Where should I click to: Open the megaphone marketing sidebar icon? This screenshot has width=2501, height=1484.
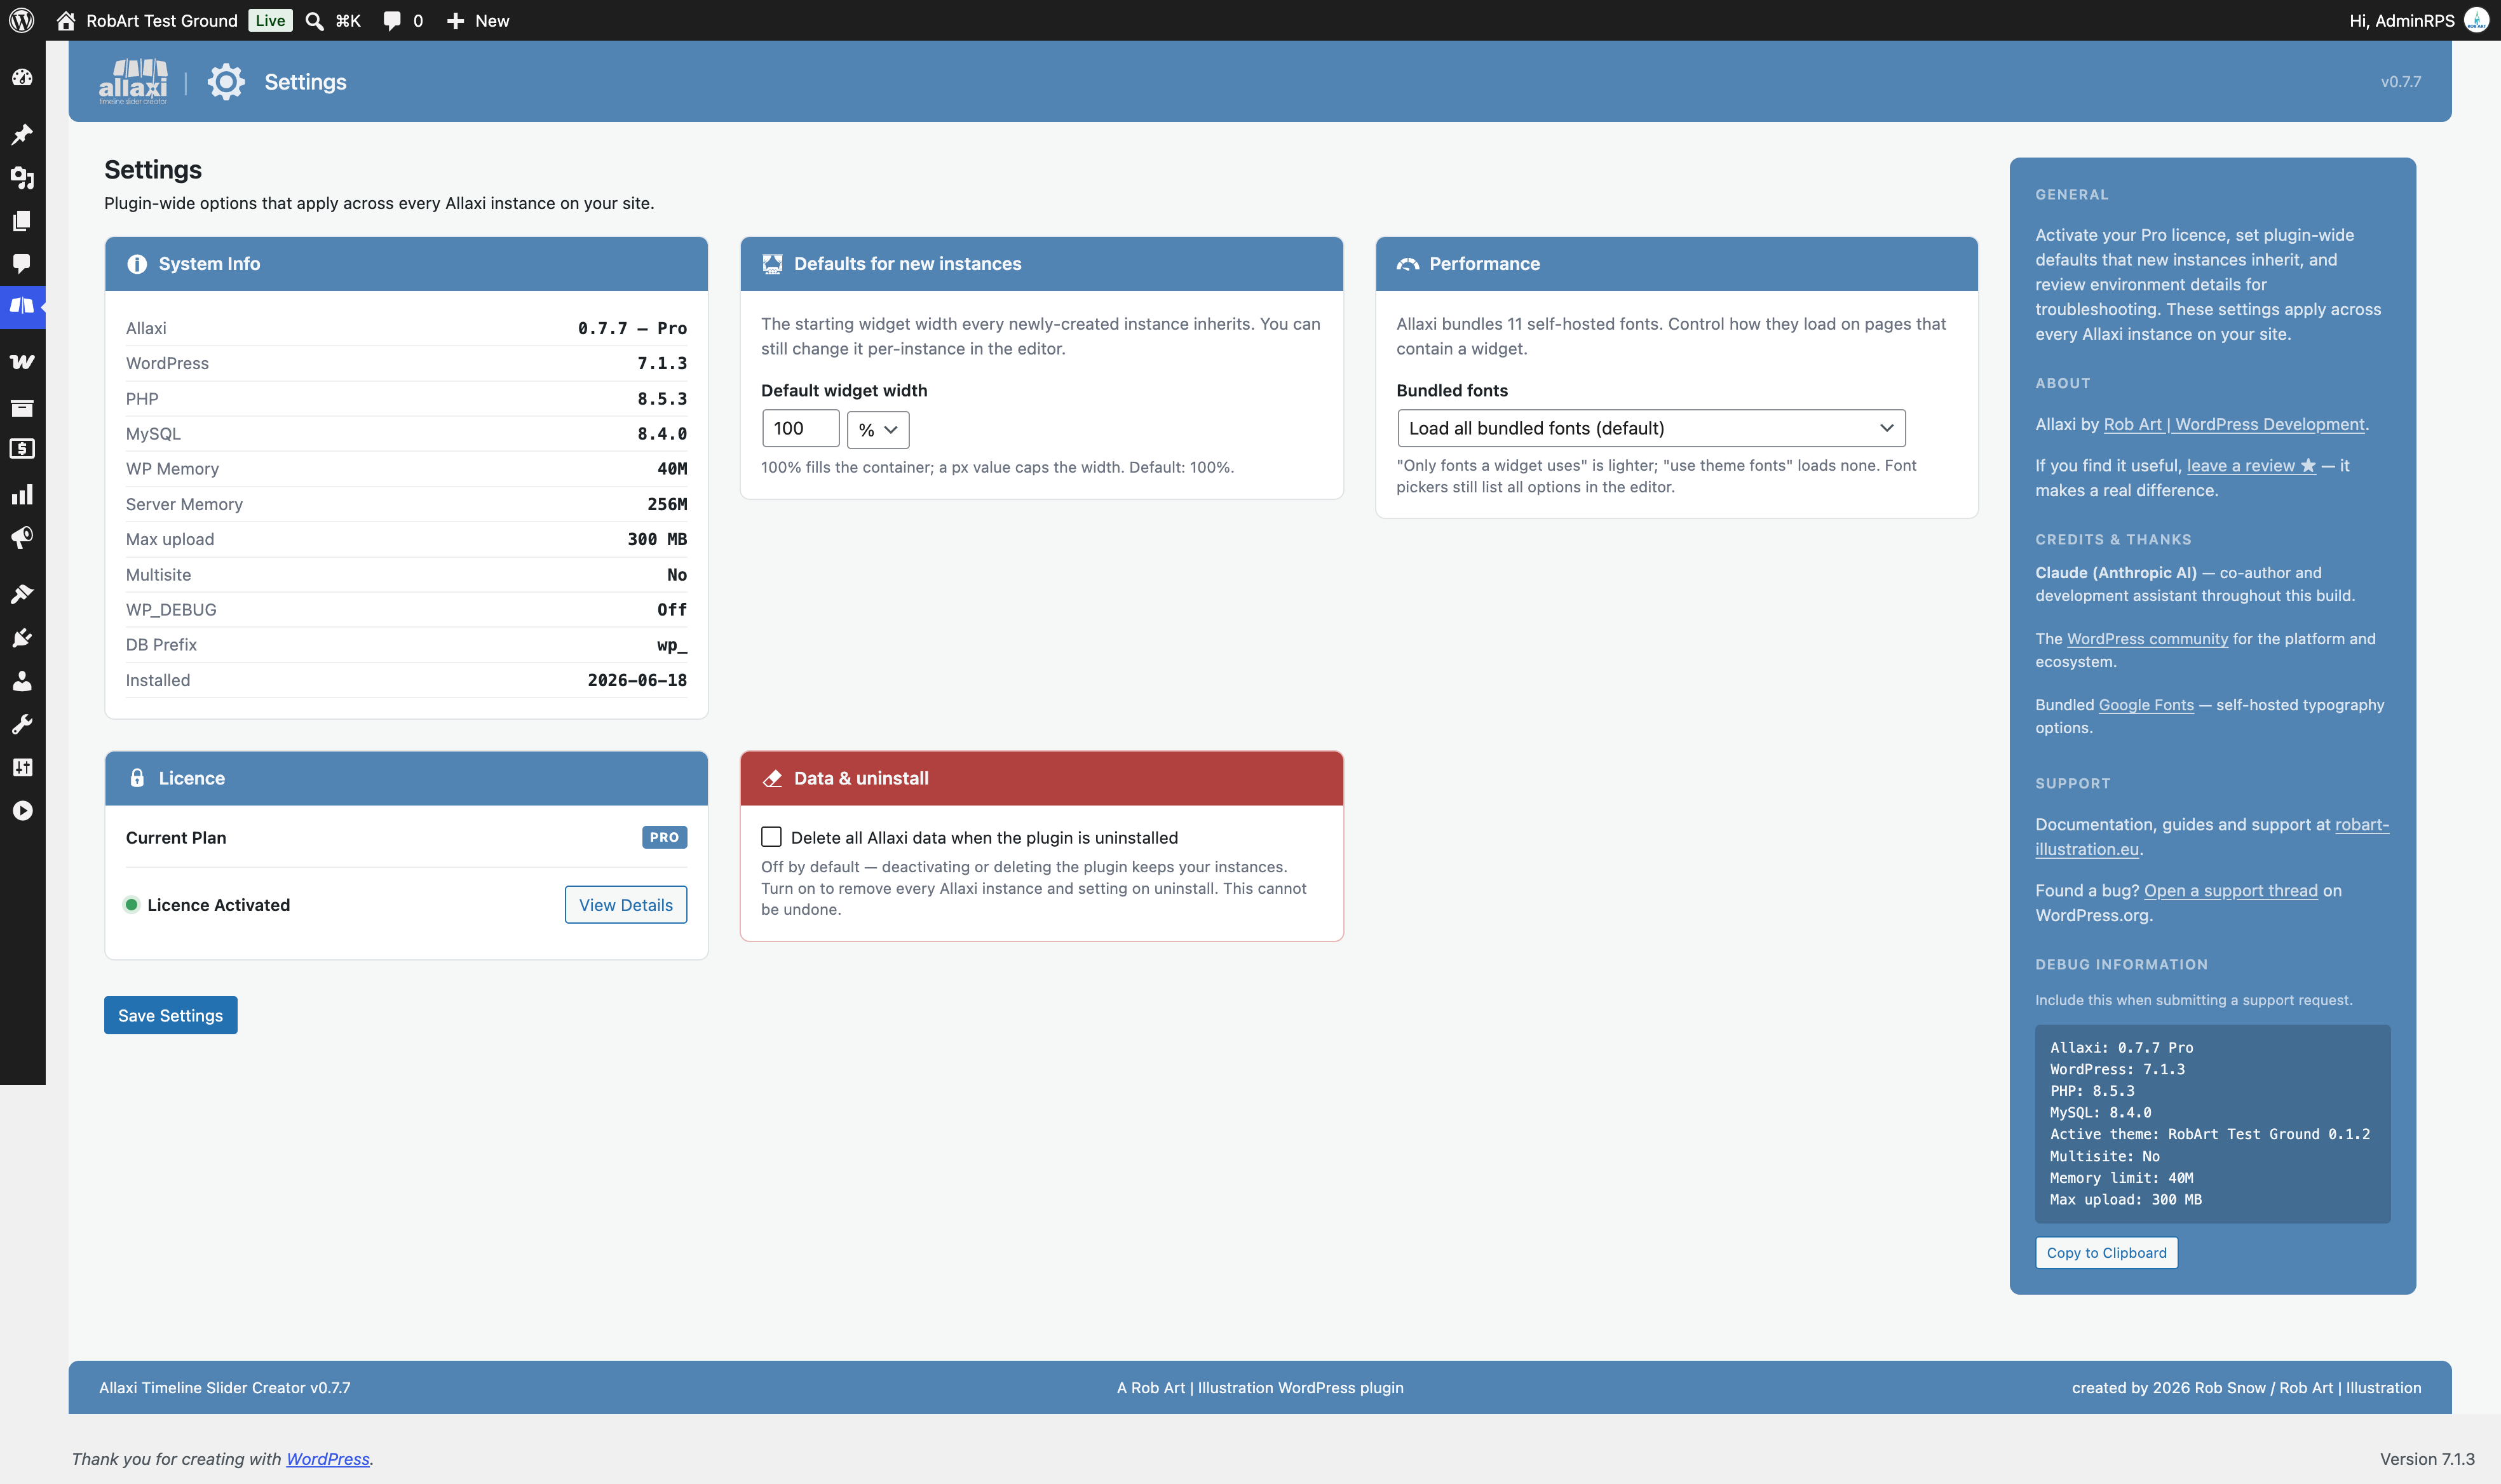22,538
